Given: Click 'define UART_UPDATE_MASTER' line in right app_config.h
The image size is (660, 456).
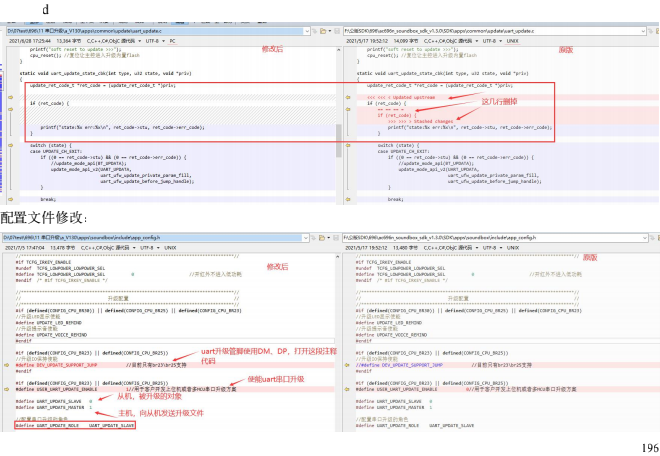Looking at the screenshot, I should (395, 408).
